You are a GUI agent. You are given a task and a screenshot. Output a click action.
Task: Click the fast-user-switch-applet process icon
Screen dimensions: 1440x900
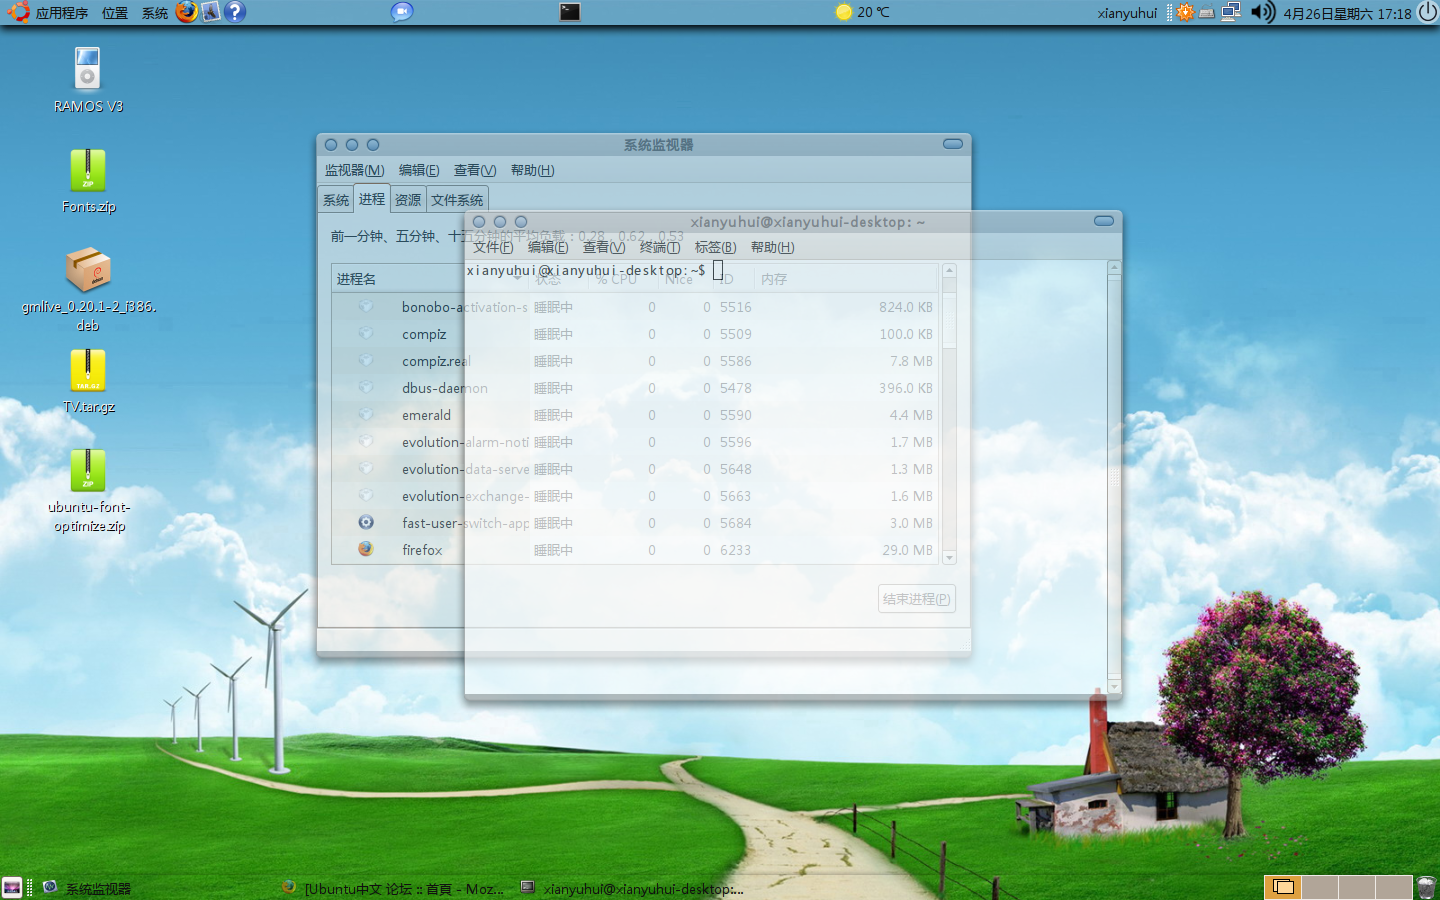366,522
